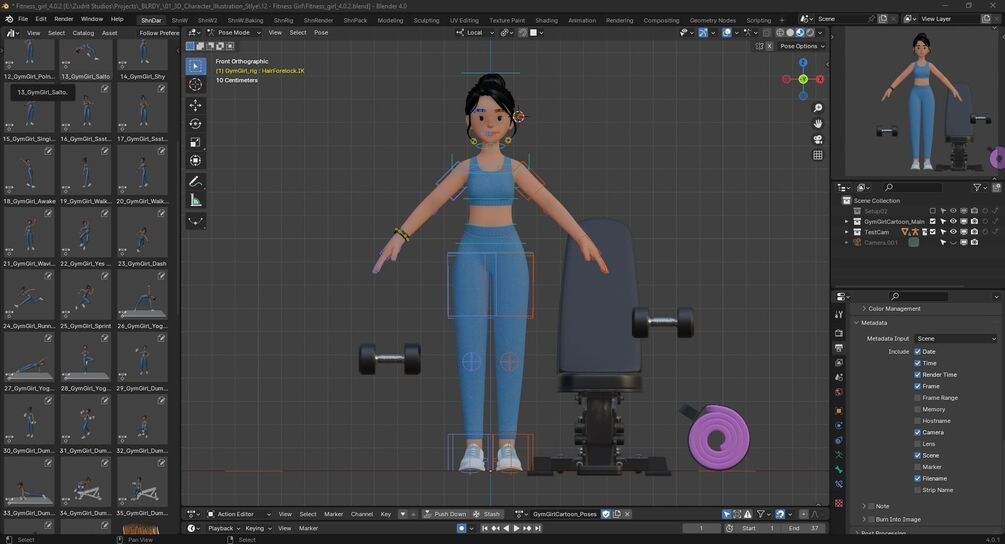Image resolution: width=1005 pixels, height=544 pixels.
Task: Enable the Date metadata checkbox
Action: 917,352
